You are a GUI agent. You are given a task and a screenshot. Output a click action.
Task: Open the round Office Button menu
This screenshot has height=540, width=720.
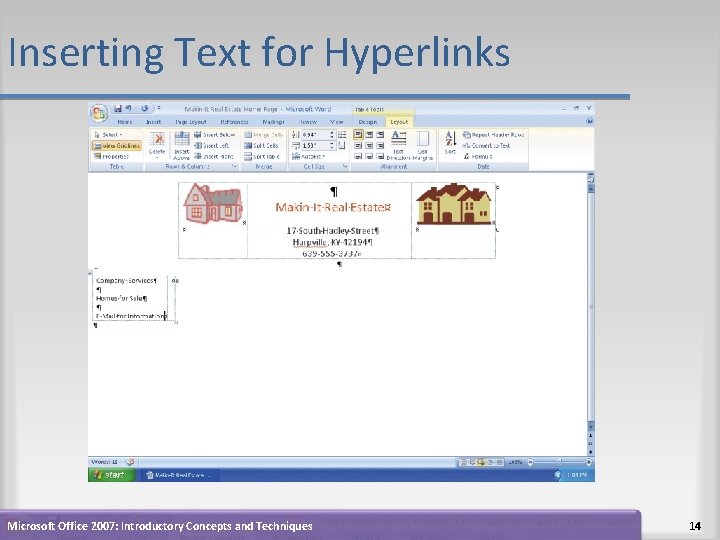click(x=99, y=113)
